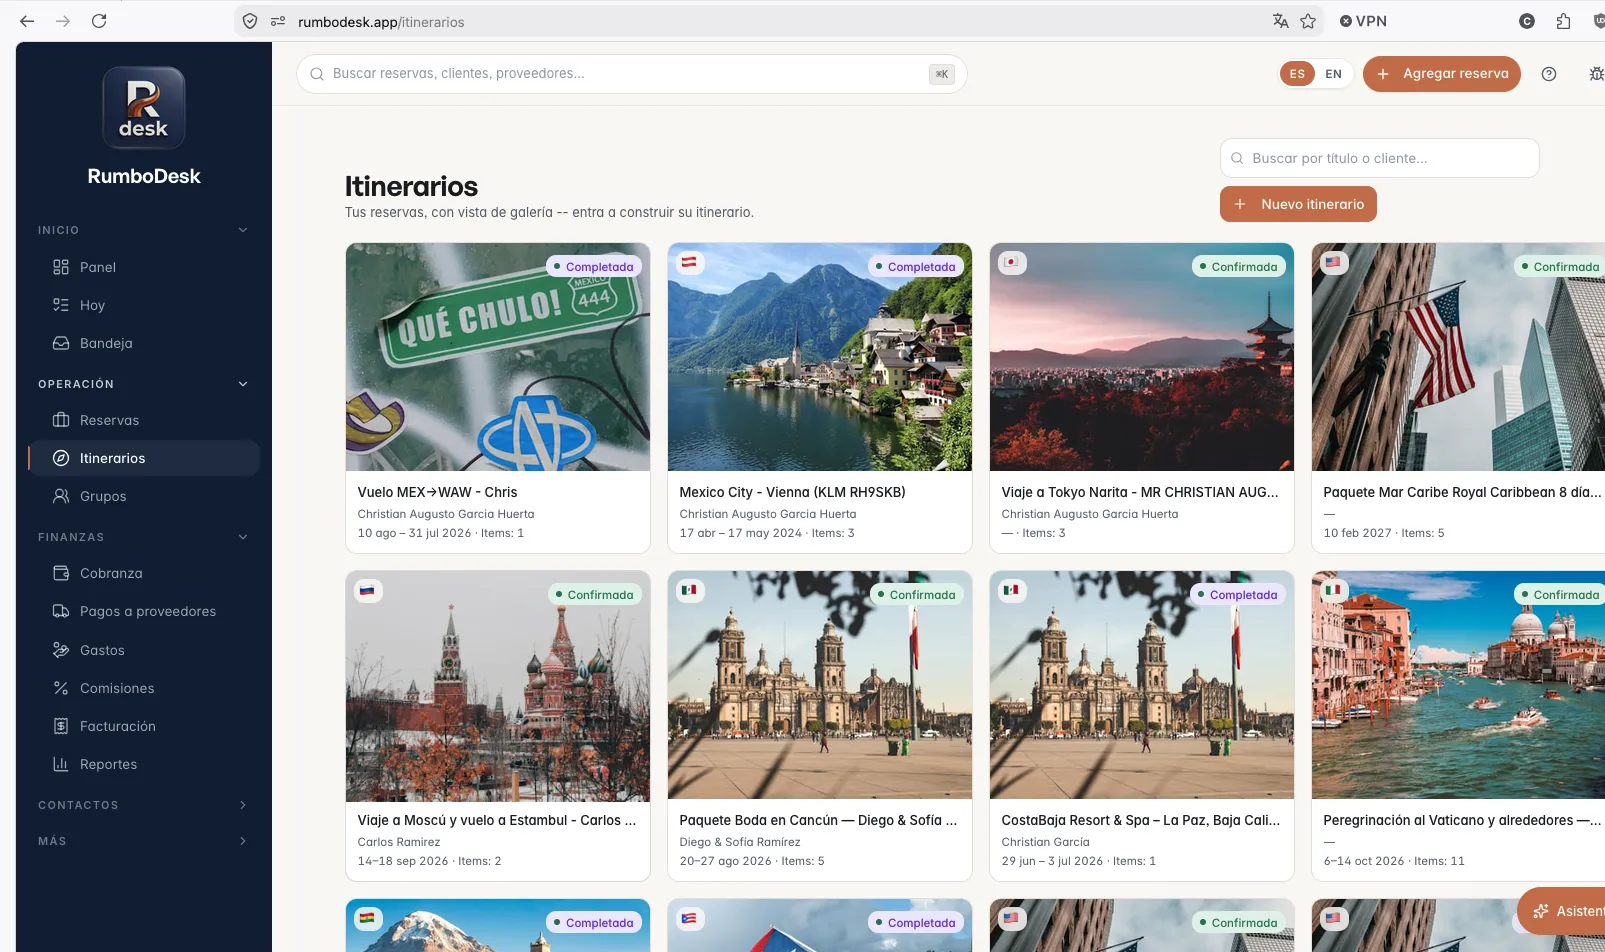The height and width of the screenshot is (952, 1605).
Task: Click Italy flag on Vaticano card
Action: pos(1333,591)
